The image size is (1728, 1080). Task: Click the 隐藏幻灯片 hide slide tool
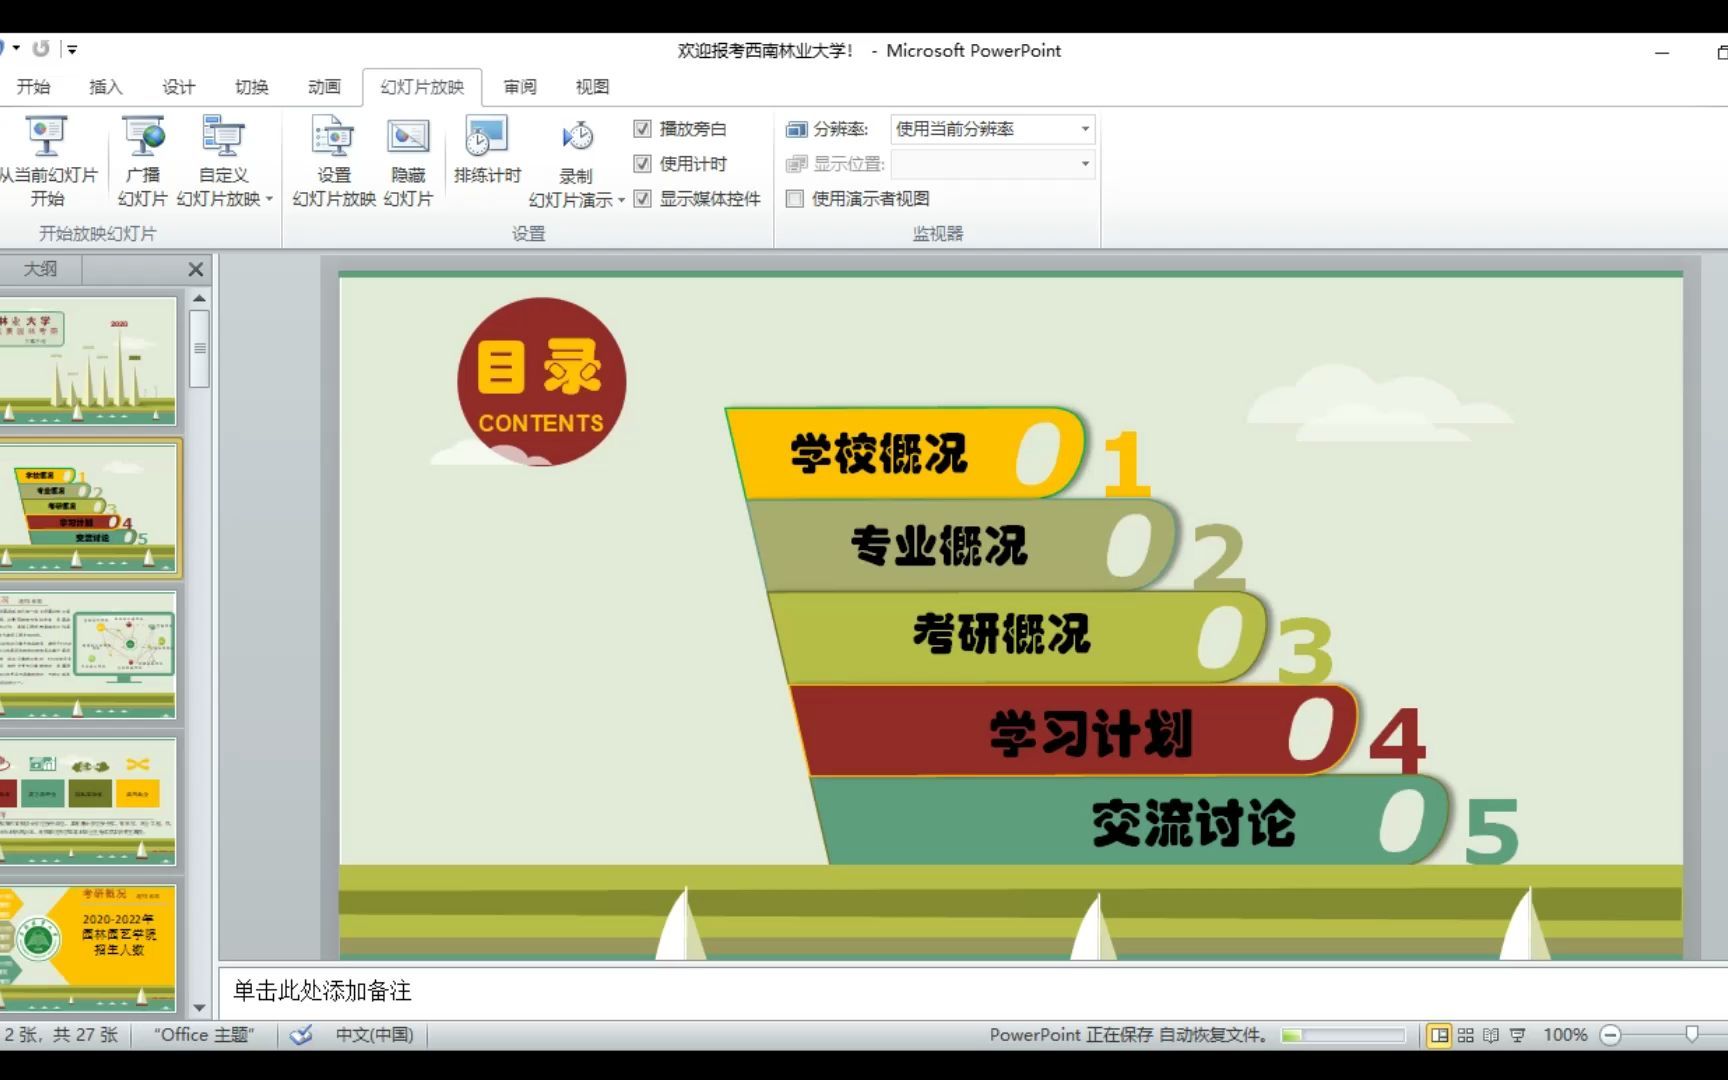pyautogui.click(x=407, y=160)
